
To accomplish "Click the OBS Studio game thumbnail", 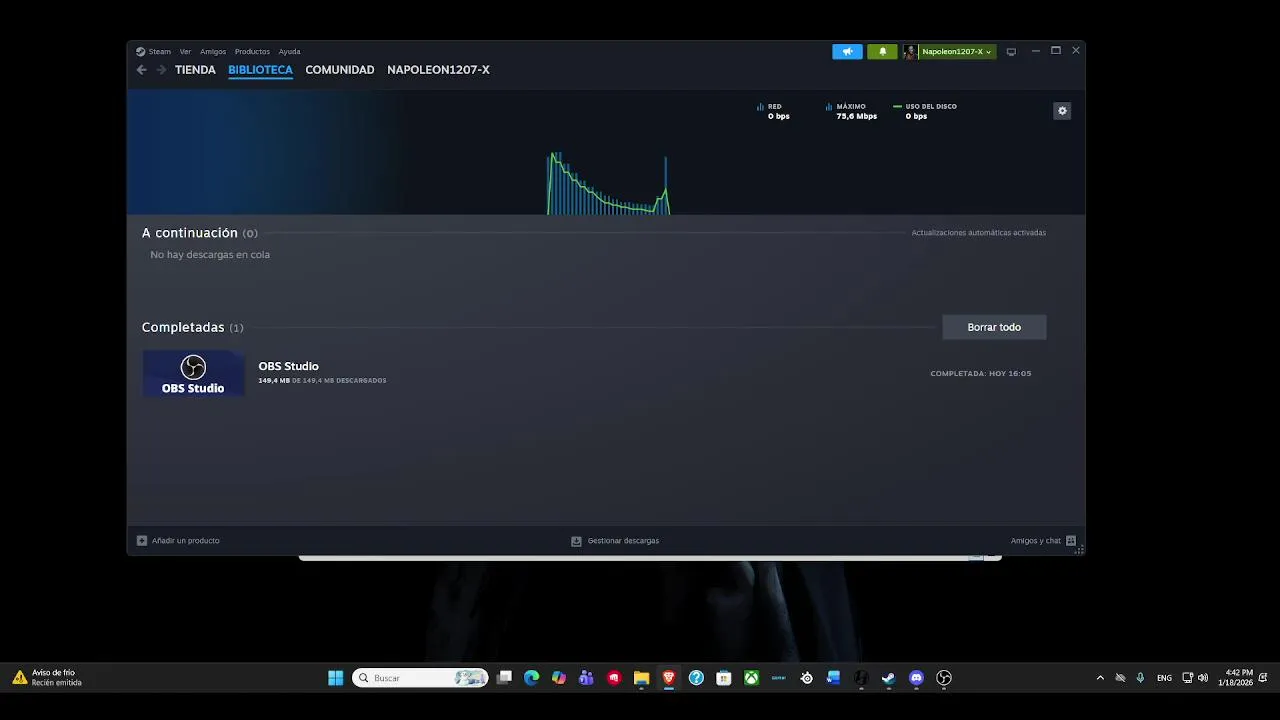I will [193, 373].
